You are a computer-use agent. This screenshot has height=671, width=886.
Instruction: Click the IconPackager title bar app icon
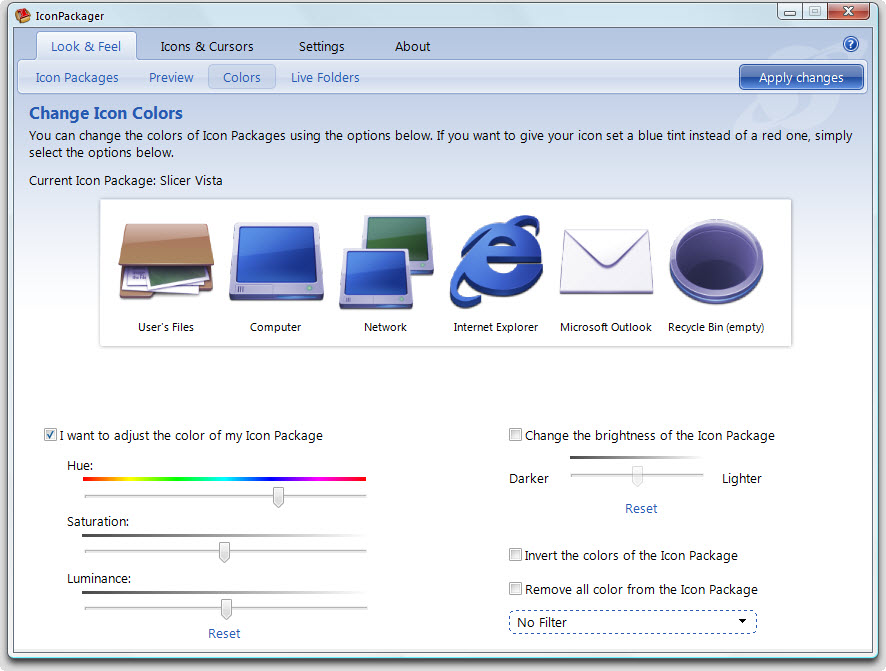pos(23,15)
